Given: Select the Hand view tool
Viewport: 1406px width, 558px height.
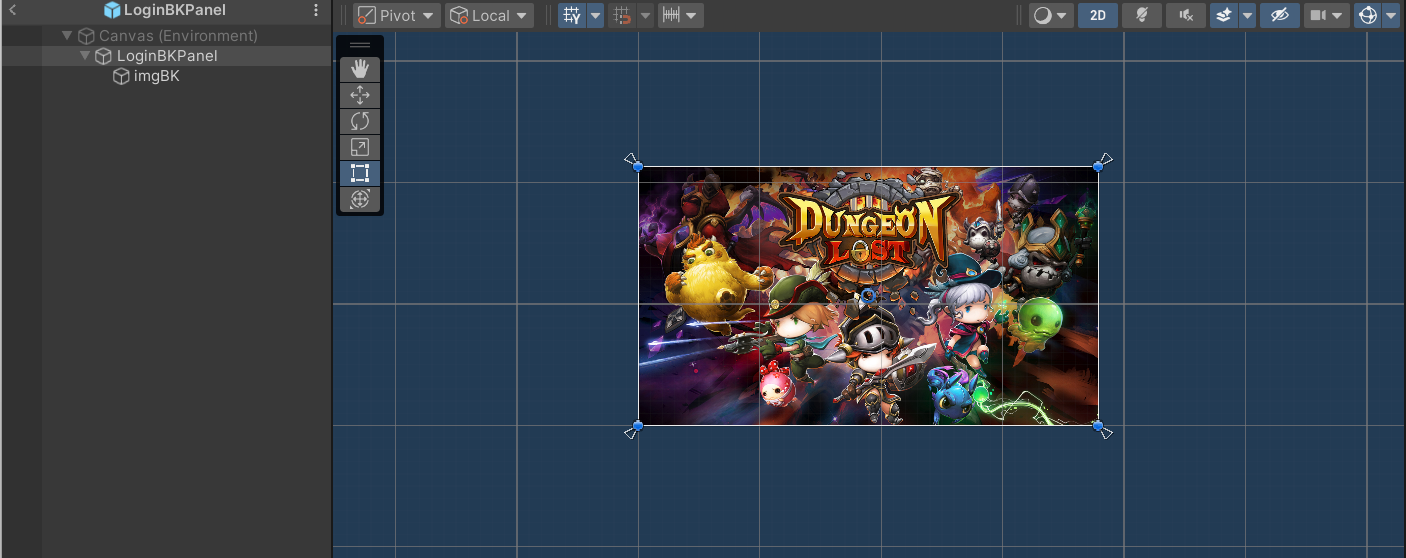Looking at the screenshot, I should coord(360,69).
